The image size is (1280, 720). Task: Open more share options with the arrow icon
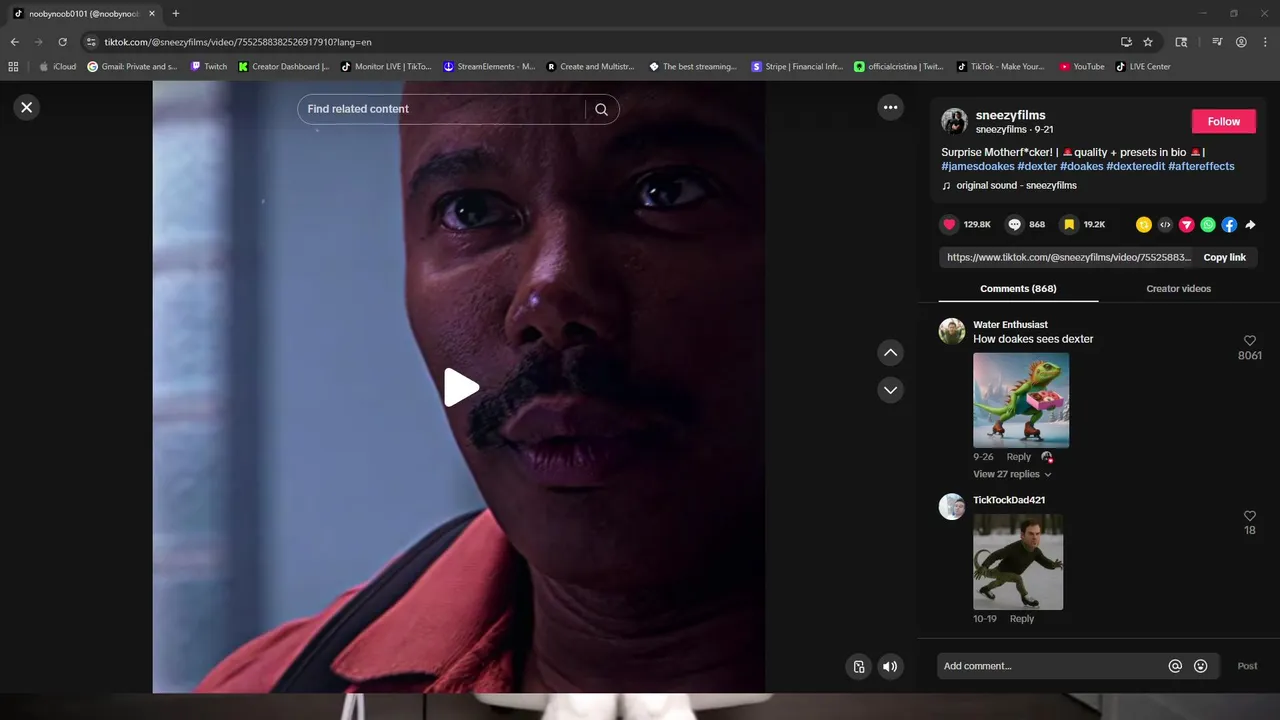click(x=1250, y=225)
